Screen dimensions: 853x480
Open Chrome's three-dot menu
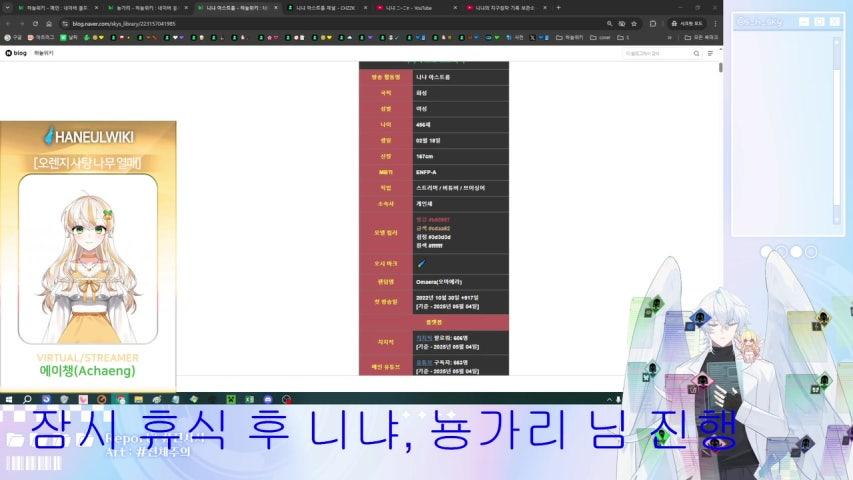point(715,24)
